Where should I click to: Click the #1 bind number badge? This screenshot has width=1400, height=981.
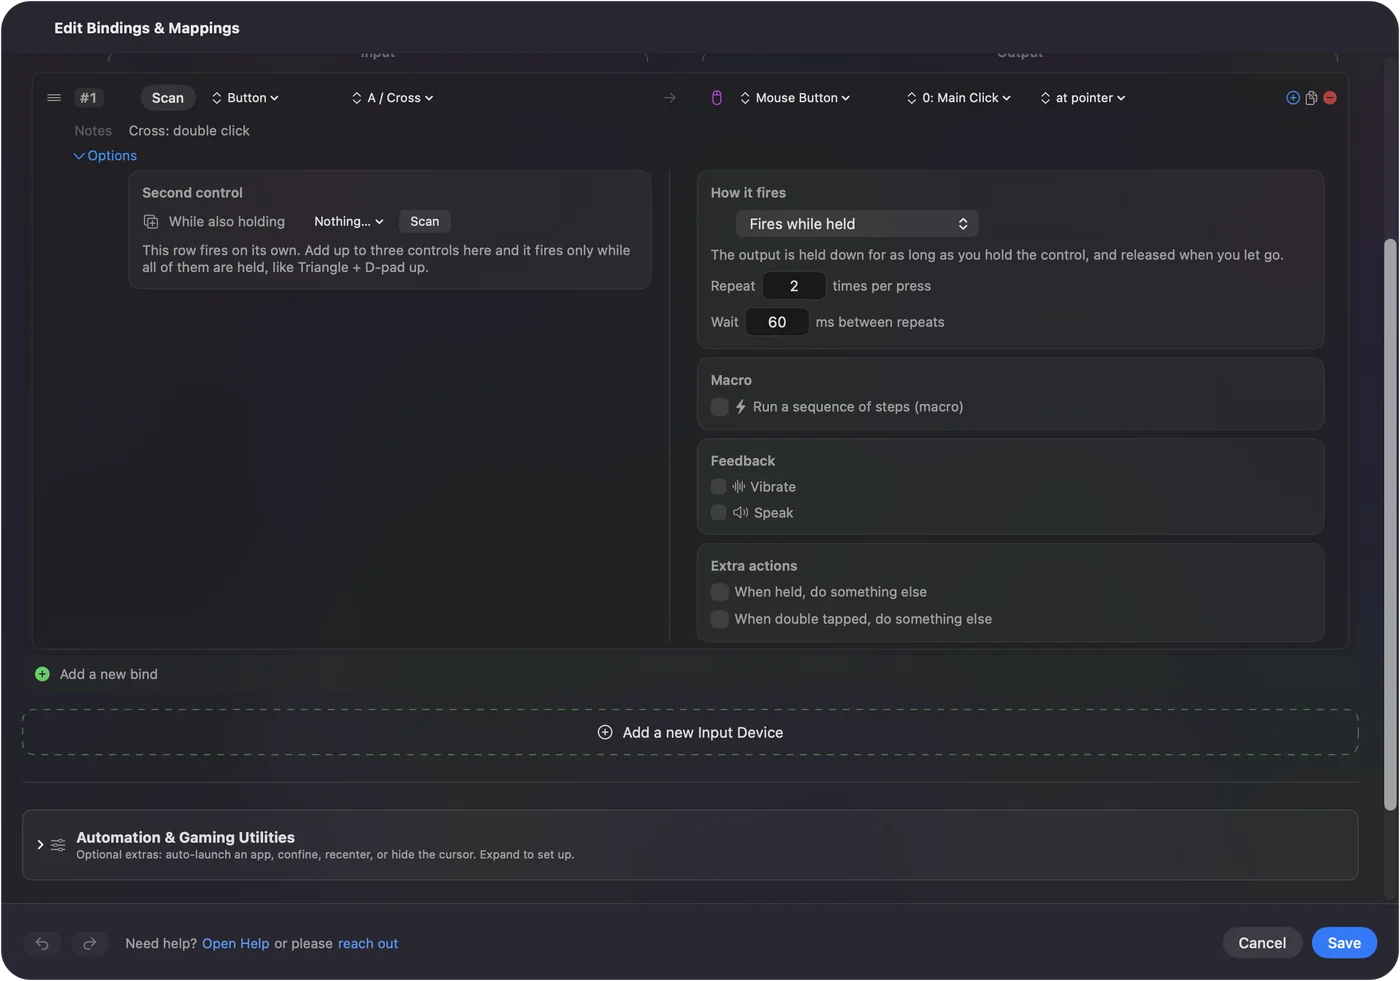88,98
